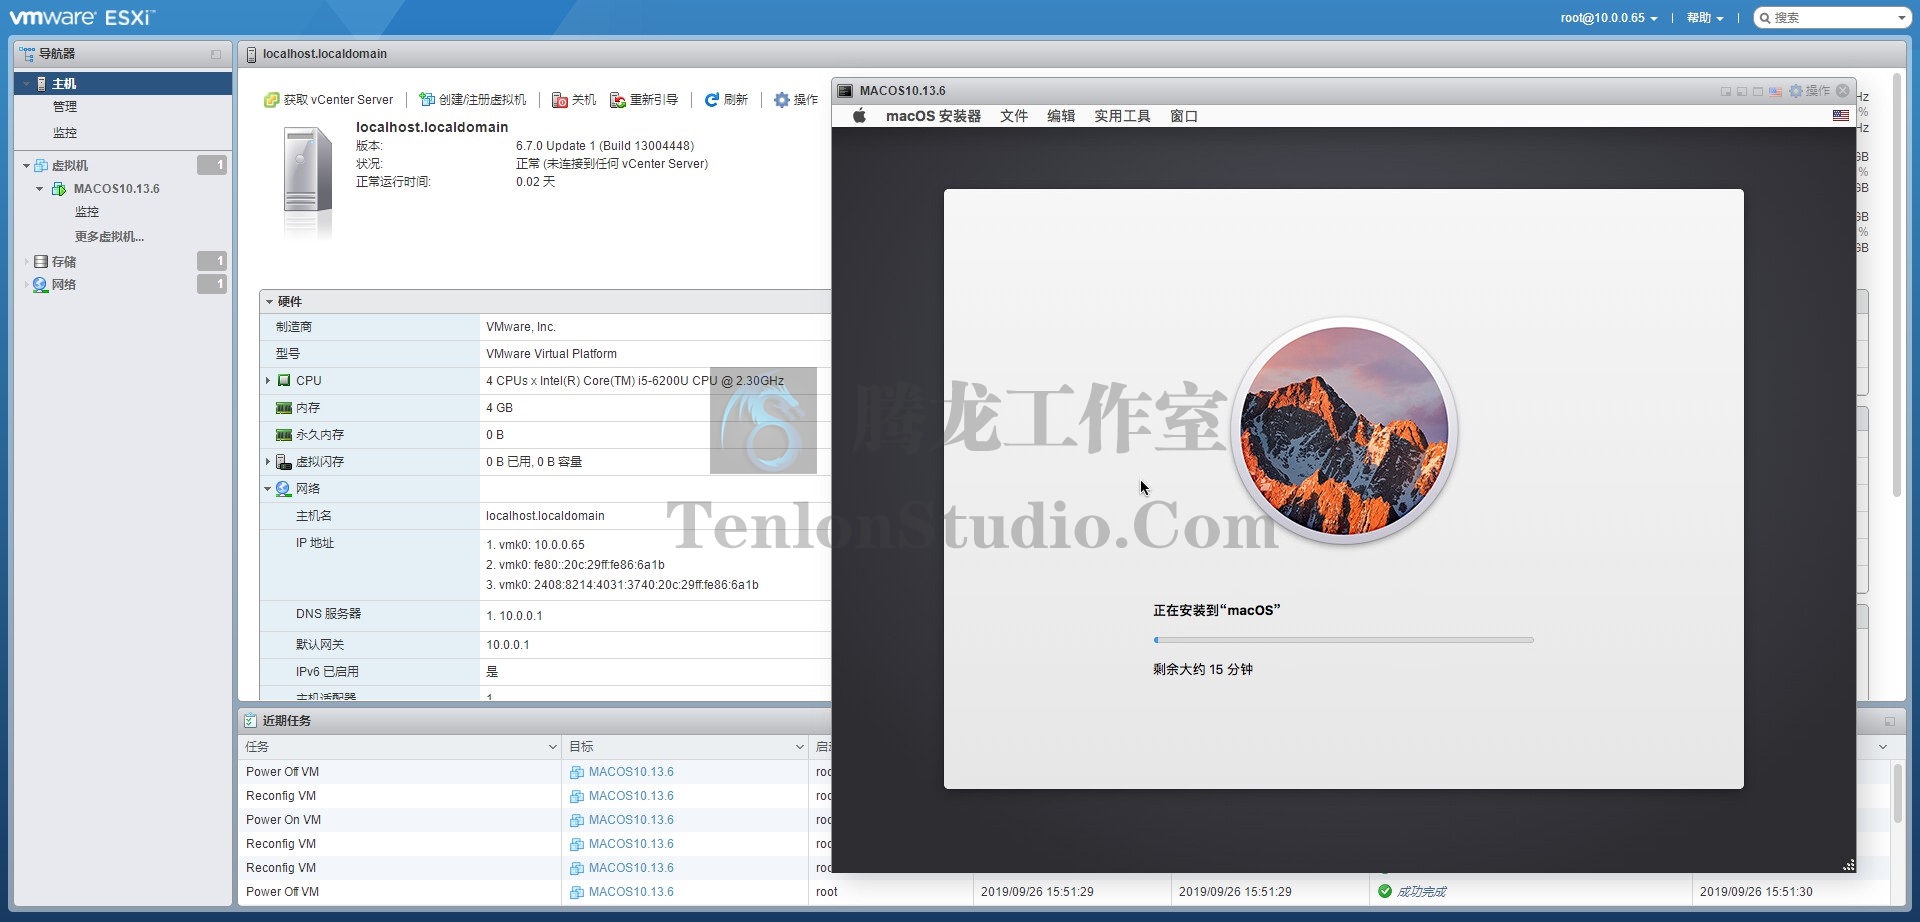The image size is (1920, 922).
Task: Click the MACOS10.13.6 link in the first task row
Action: point(631,772)
